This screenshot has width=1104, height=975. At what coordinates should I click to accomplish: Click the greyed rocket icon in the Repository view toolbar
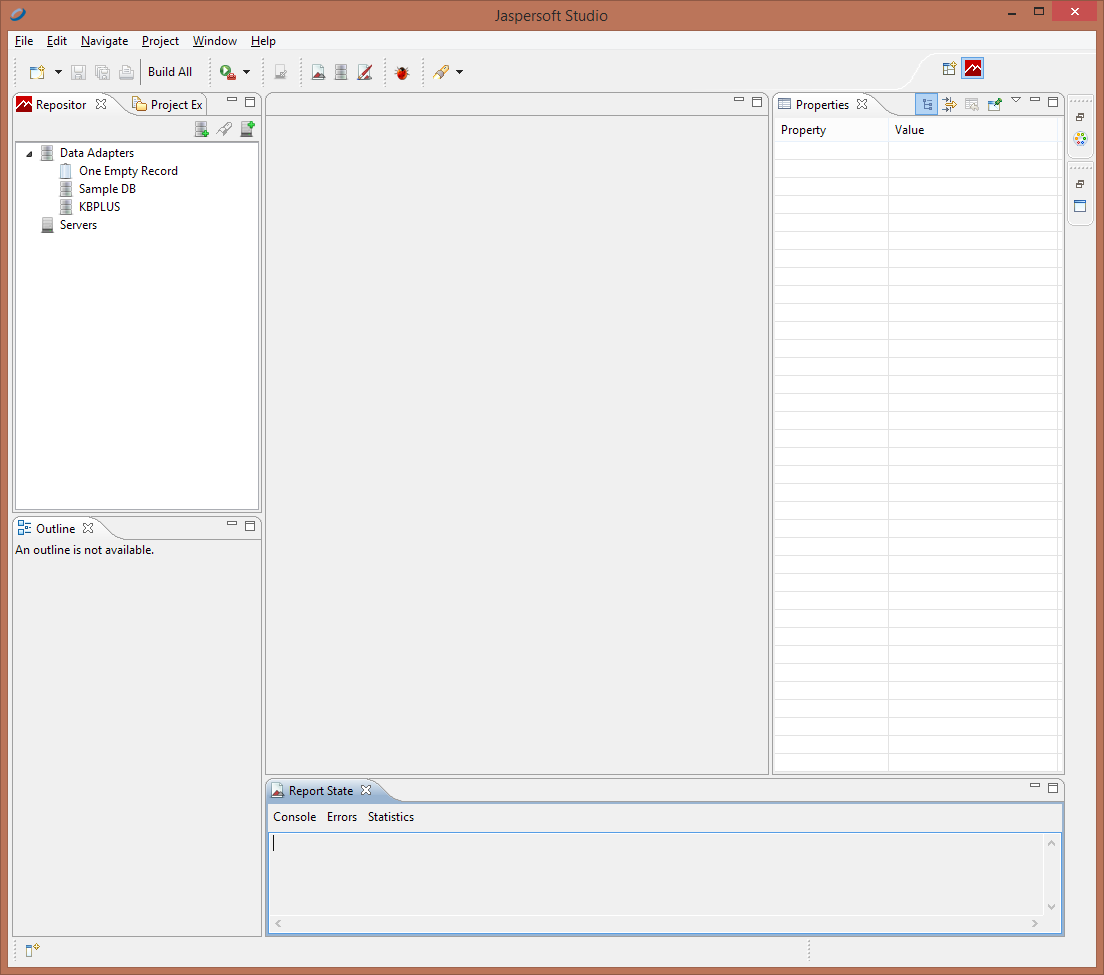pyautogui.click(x=224, y=129)
